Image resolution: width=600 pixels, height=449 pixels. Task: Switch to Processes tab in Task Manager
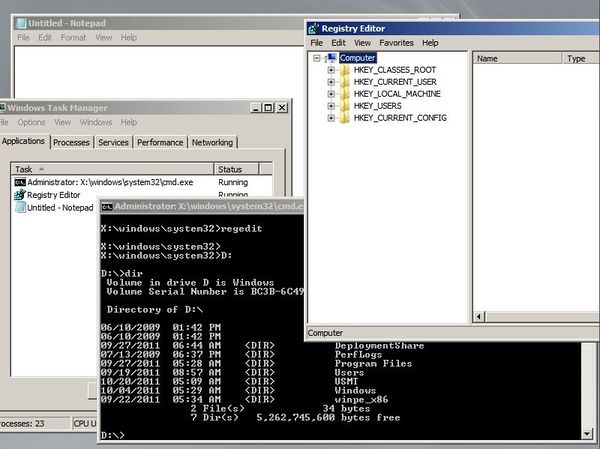coord(71,142)
